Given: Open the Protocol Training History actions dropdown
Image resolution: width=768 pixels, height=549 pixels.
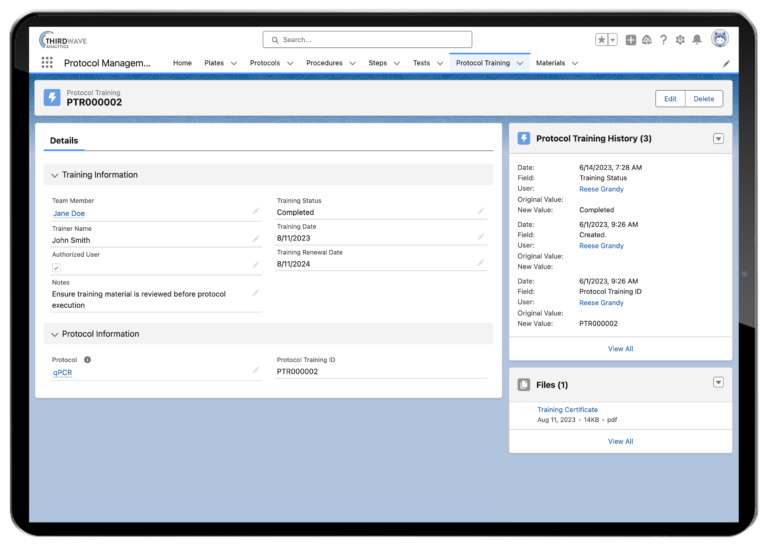Looking at the screenshot, I should (718, 139).
